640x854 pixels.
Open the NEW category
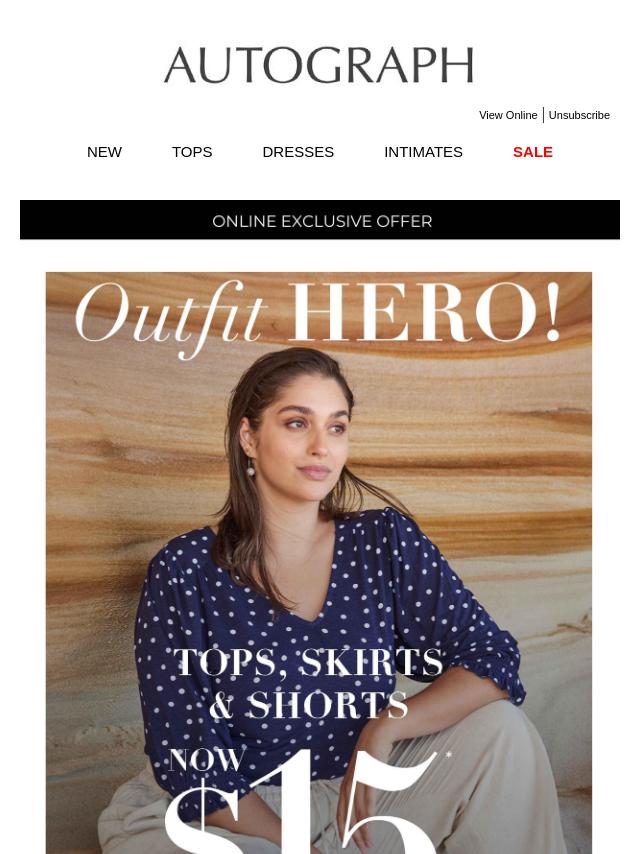104,152
